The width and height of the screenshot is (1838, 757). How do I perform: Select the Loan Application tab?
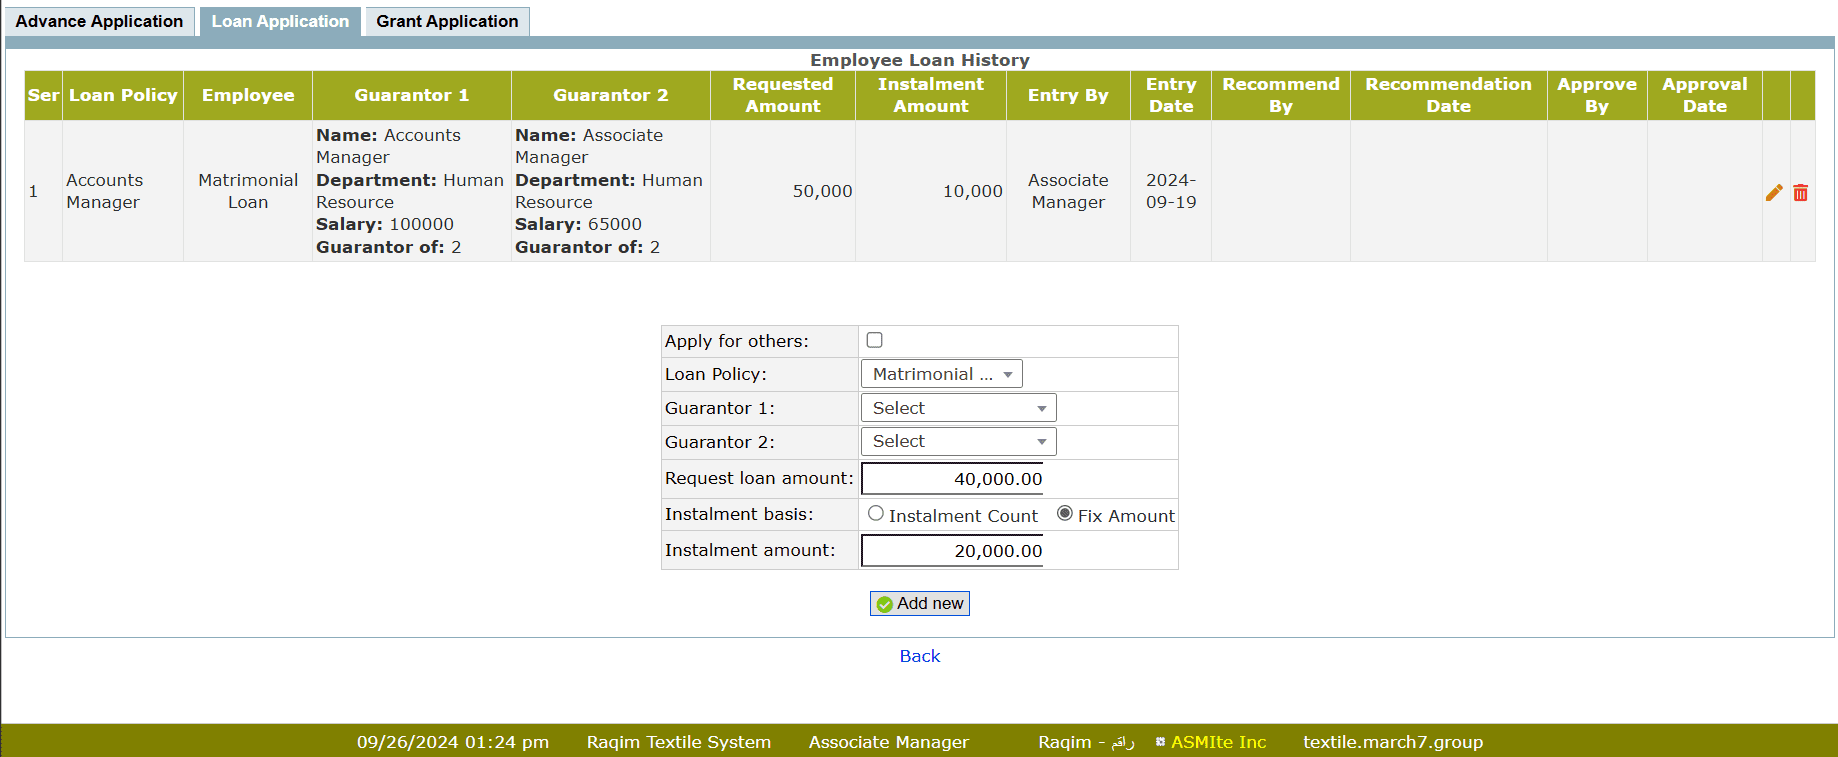click(x=280, y=21)
